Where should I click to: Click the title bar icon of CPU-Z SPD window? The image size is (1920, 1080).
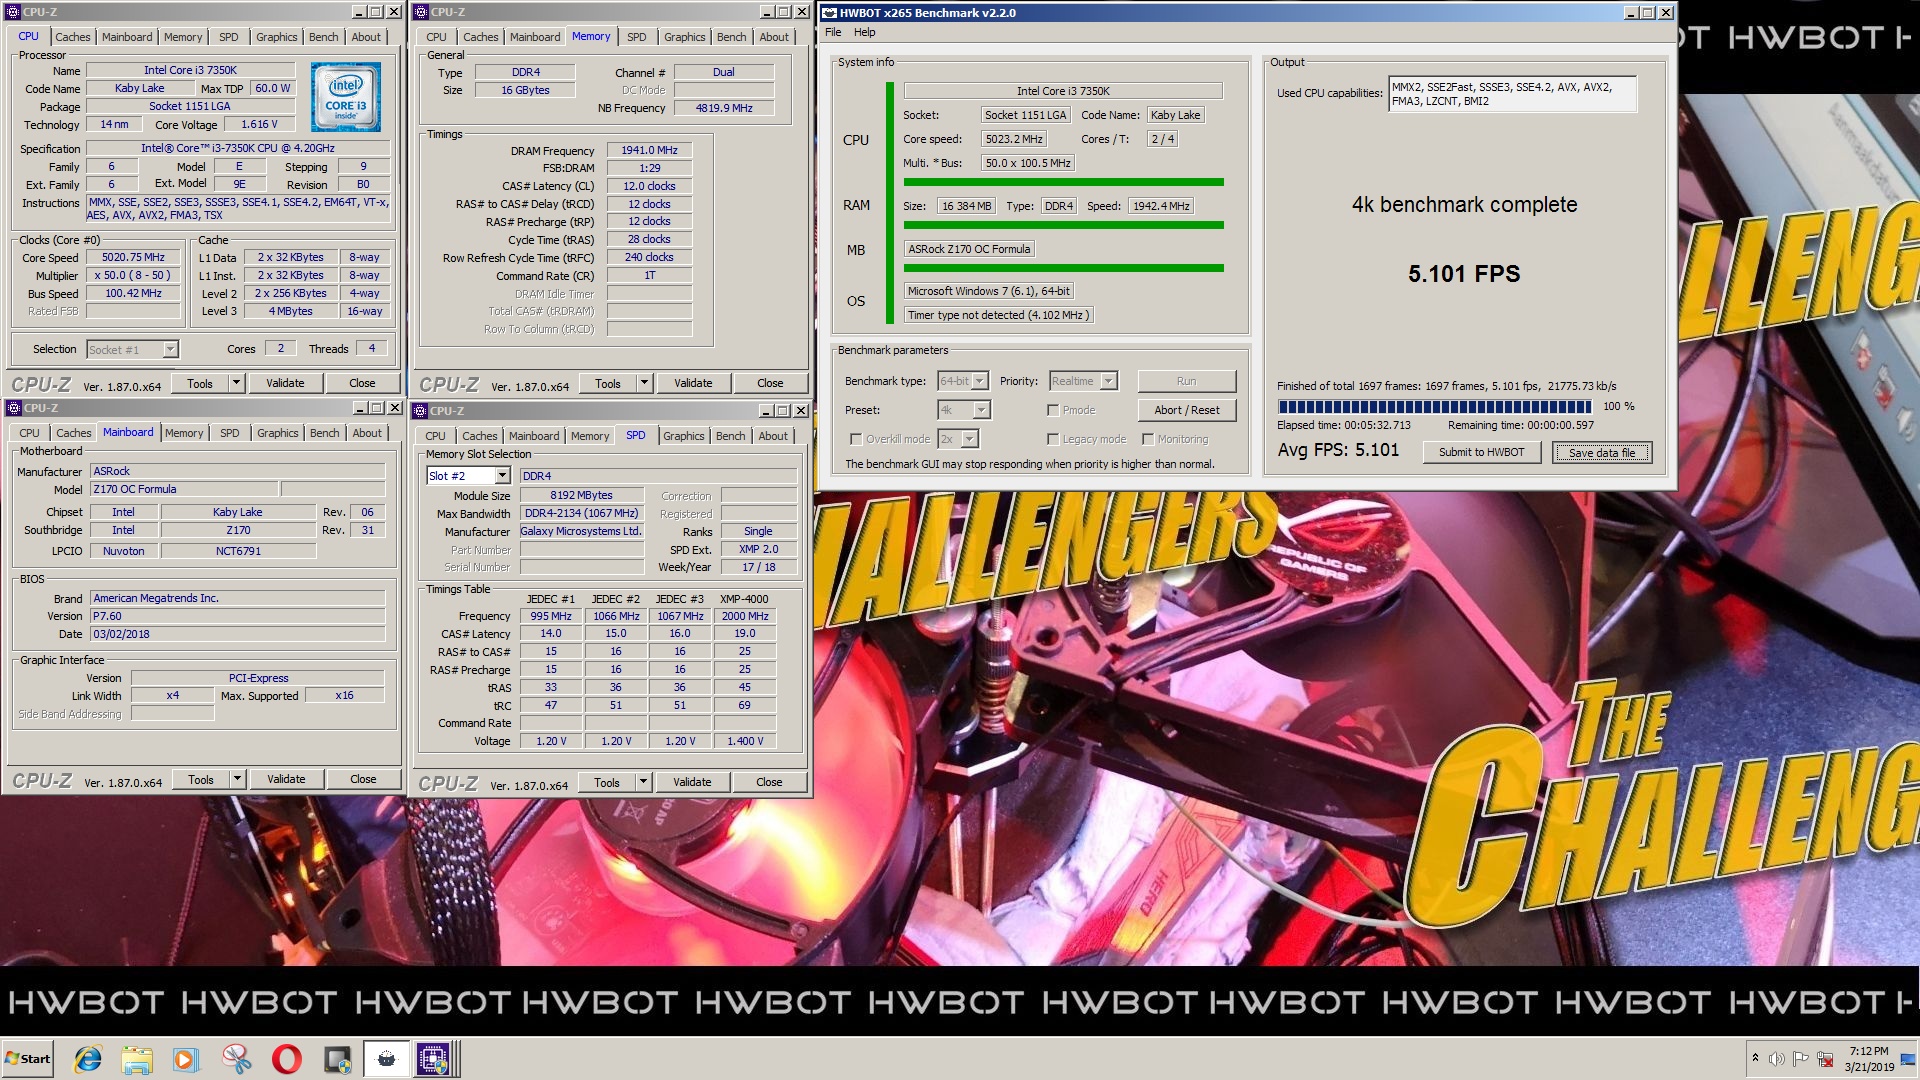coord(421,411)
